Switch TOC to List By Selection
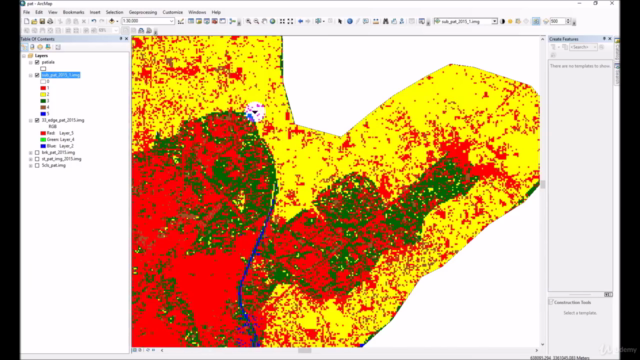This screenshot has width=640, height=360. [x=48, y=47]
